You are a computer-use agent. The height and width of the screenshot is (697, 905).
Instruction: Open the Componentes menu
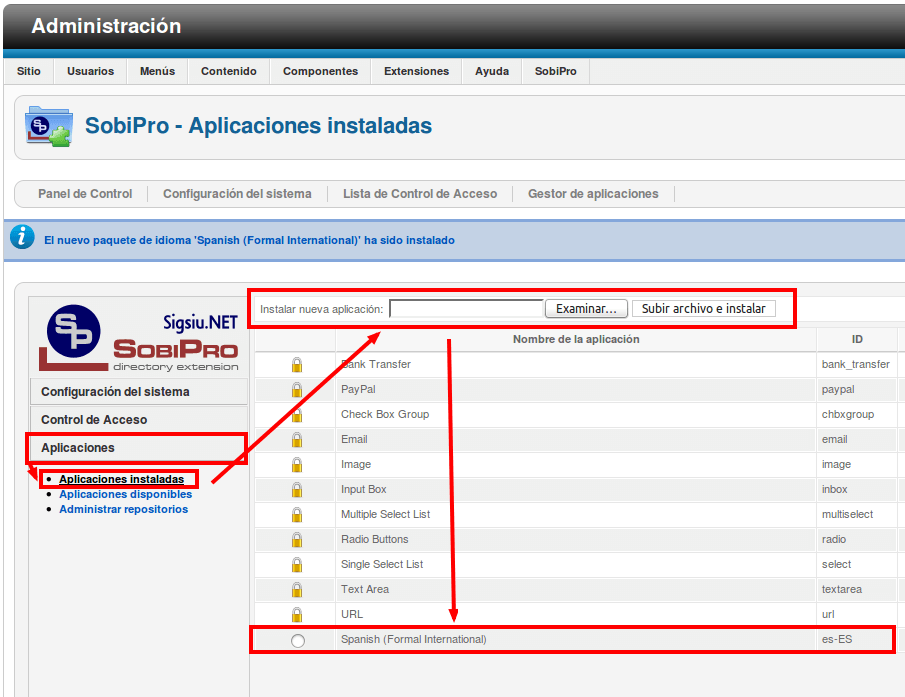pos(320,71)
